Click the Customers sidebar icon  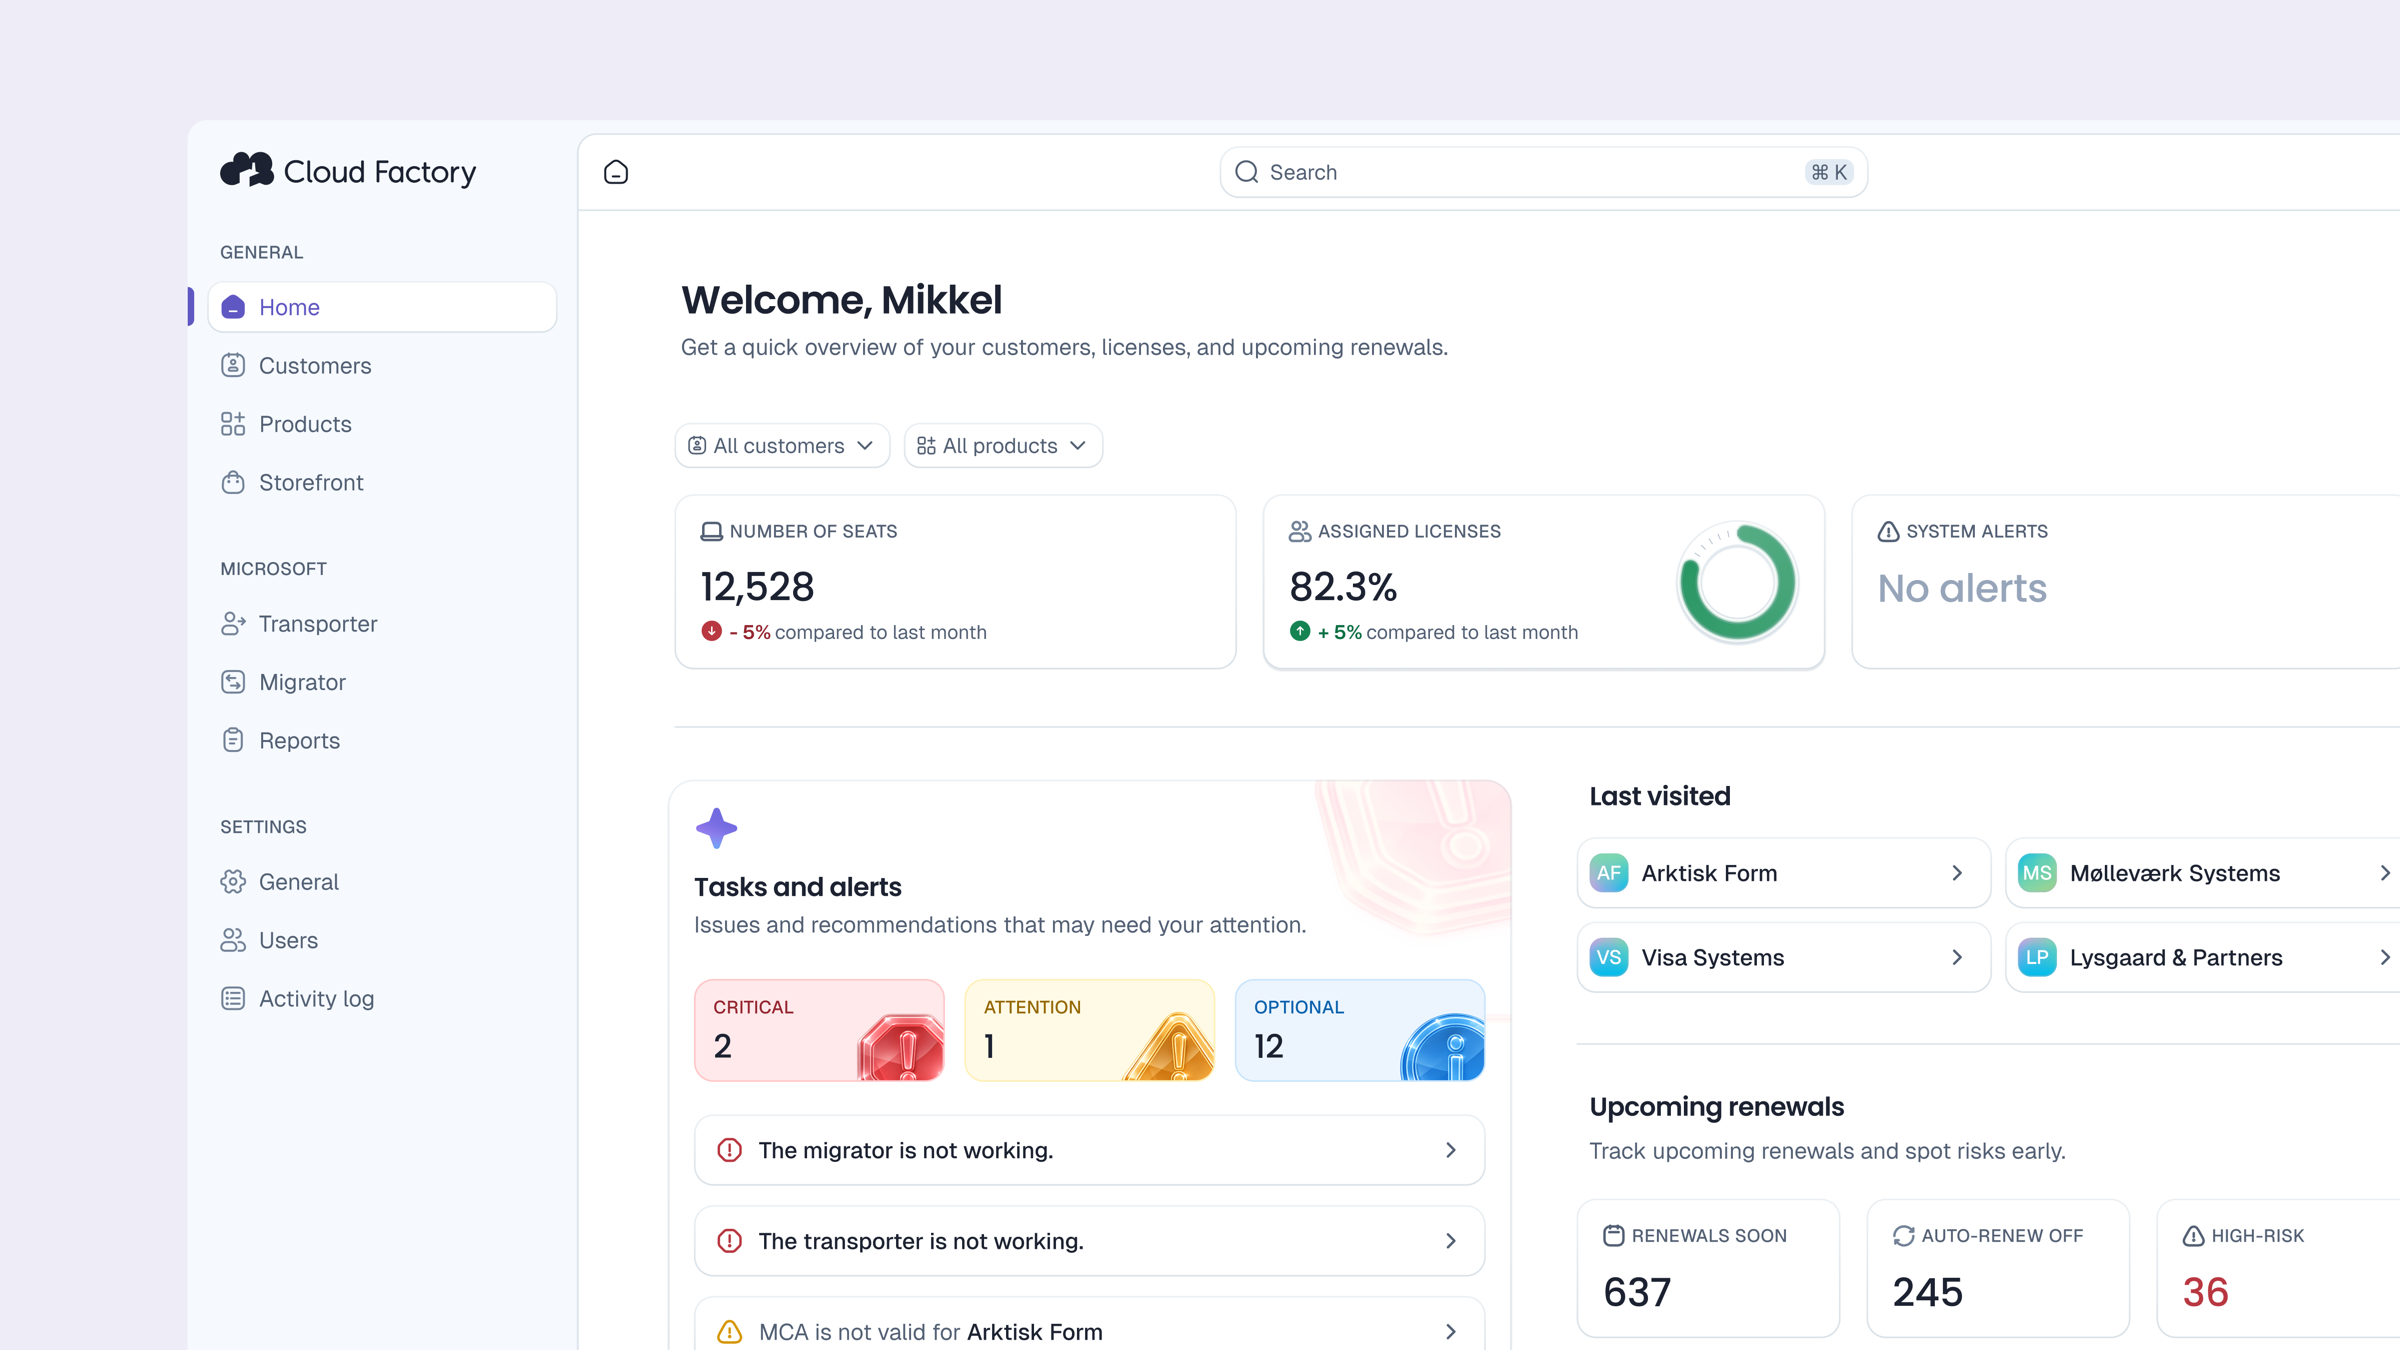[233, 365]
